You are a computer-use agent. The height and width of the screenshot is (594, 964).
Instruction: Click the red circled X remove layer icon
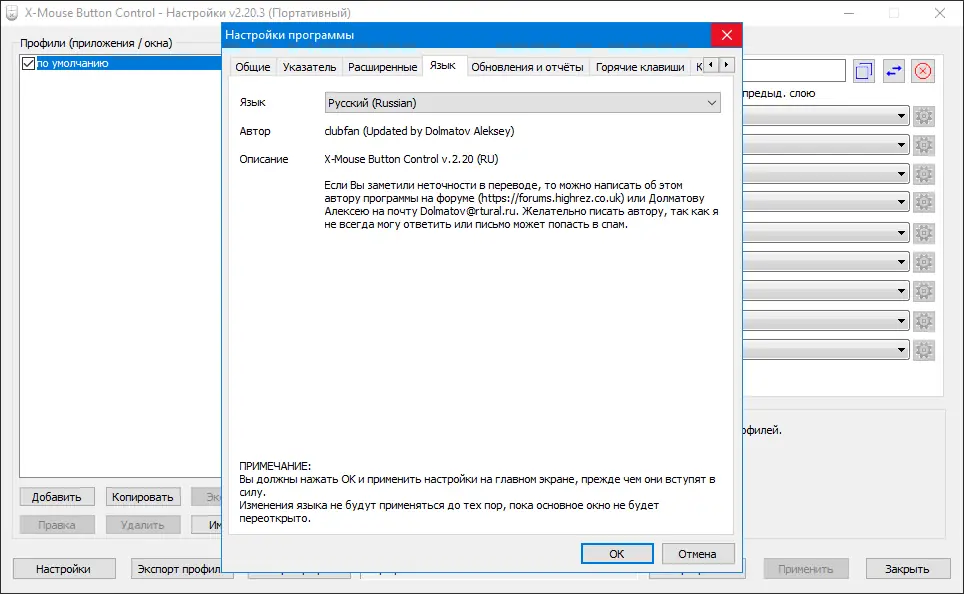[923, 71]
